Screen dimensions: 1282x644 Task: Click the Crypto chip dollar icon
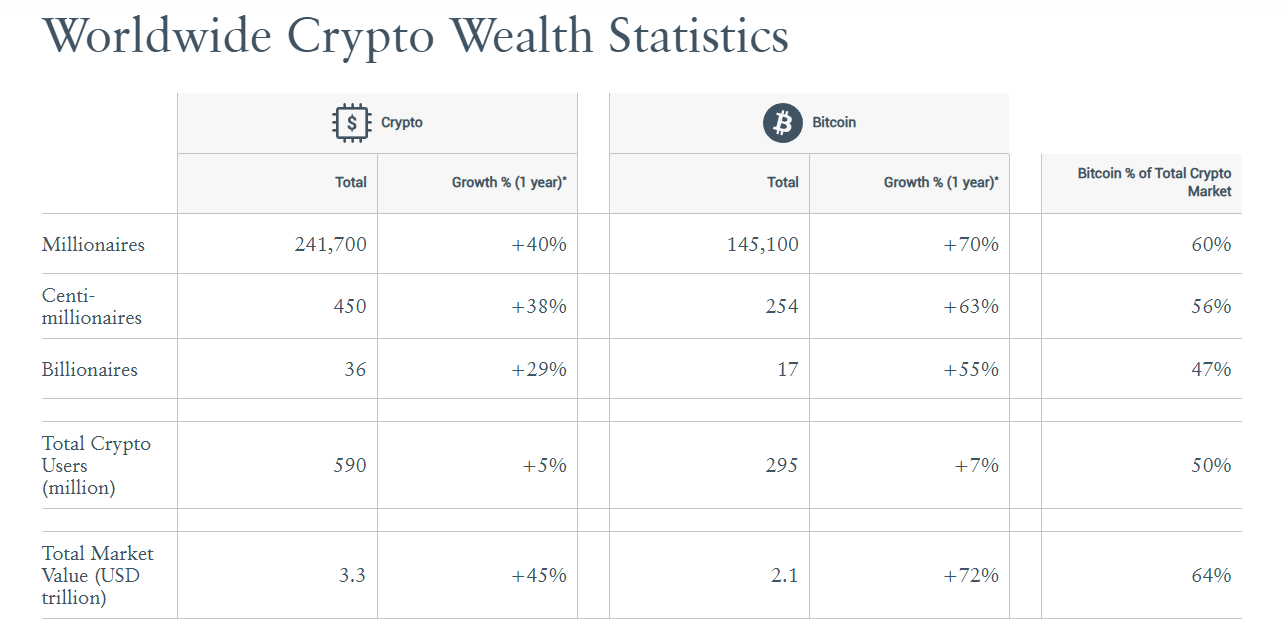click(350, 123)
